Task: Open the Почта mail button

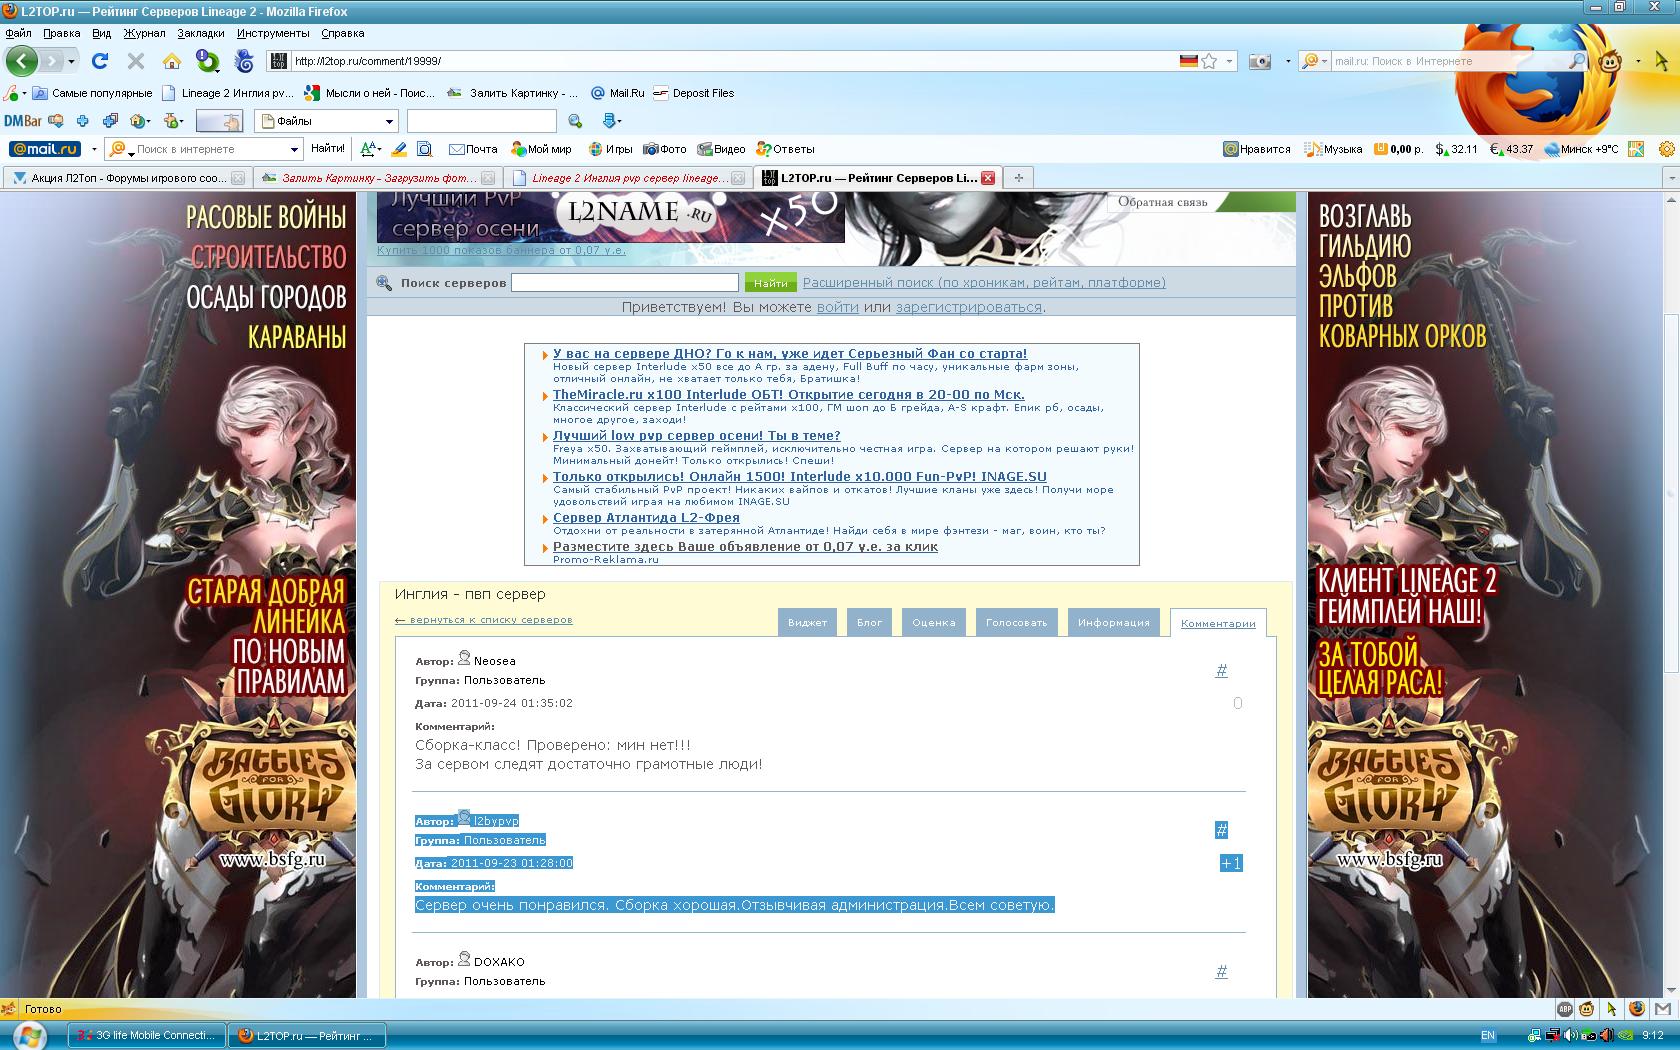Action: tap(472, 149)
